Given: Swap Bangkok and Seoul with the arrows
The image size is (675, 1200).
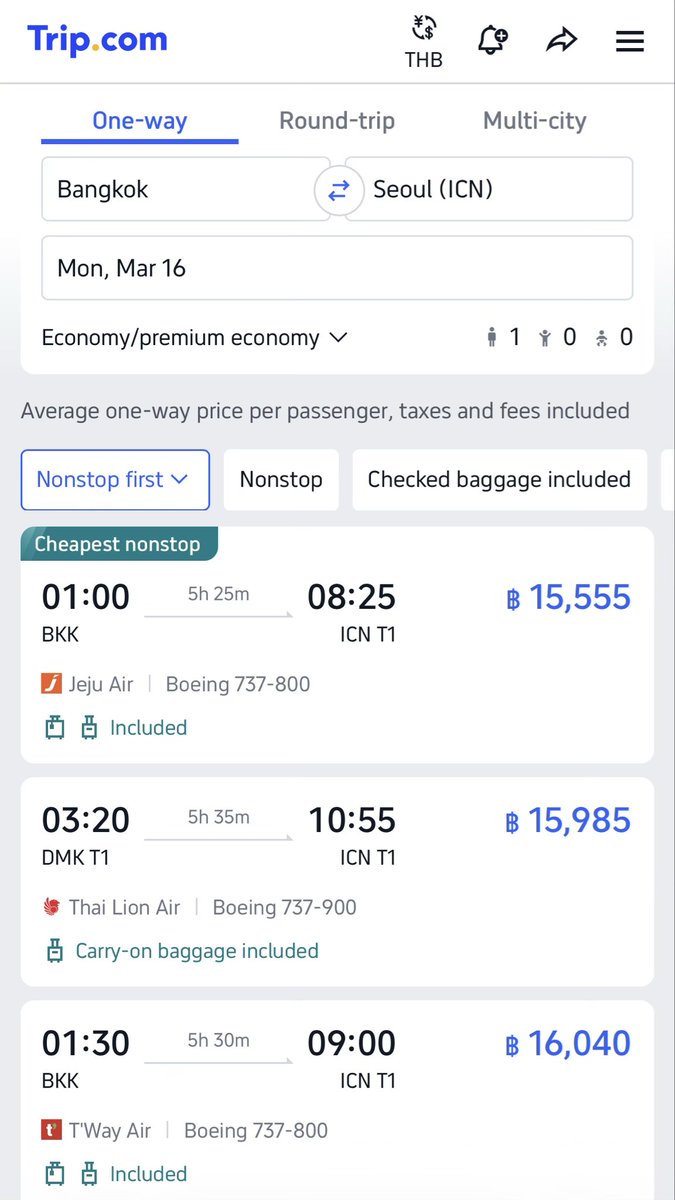Looking at the screenshot, I should click(x=338, y=189).
